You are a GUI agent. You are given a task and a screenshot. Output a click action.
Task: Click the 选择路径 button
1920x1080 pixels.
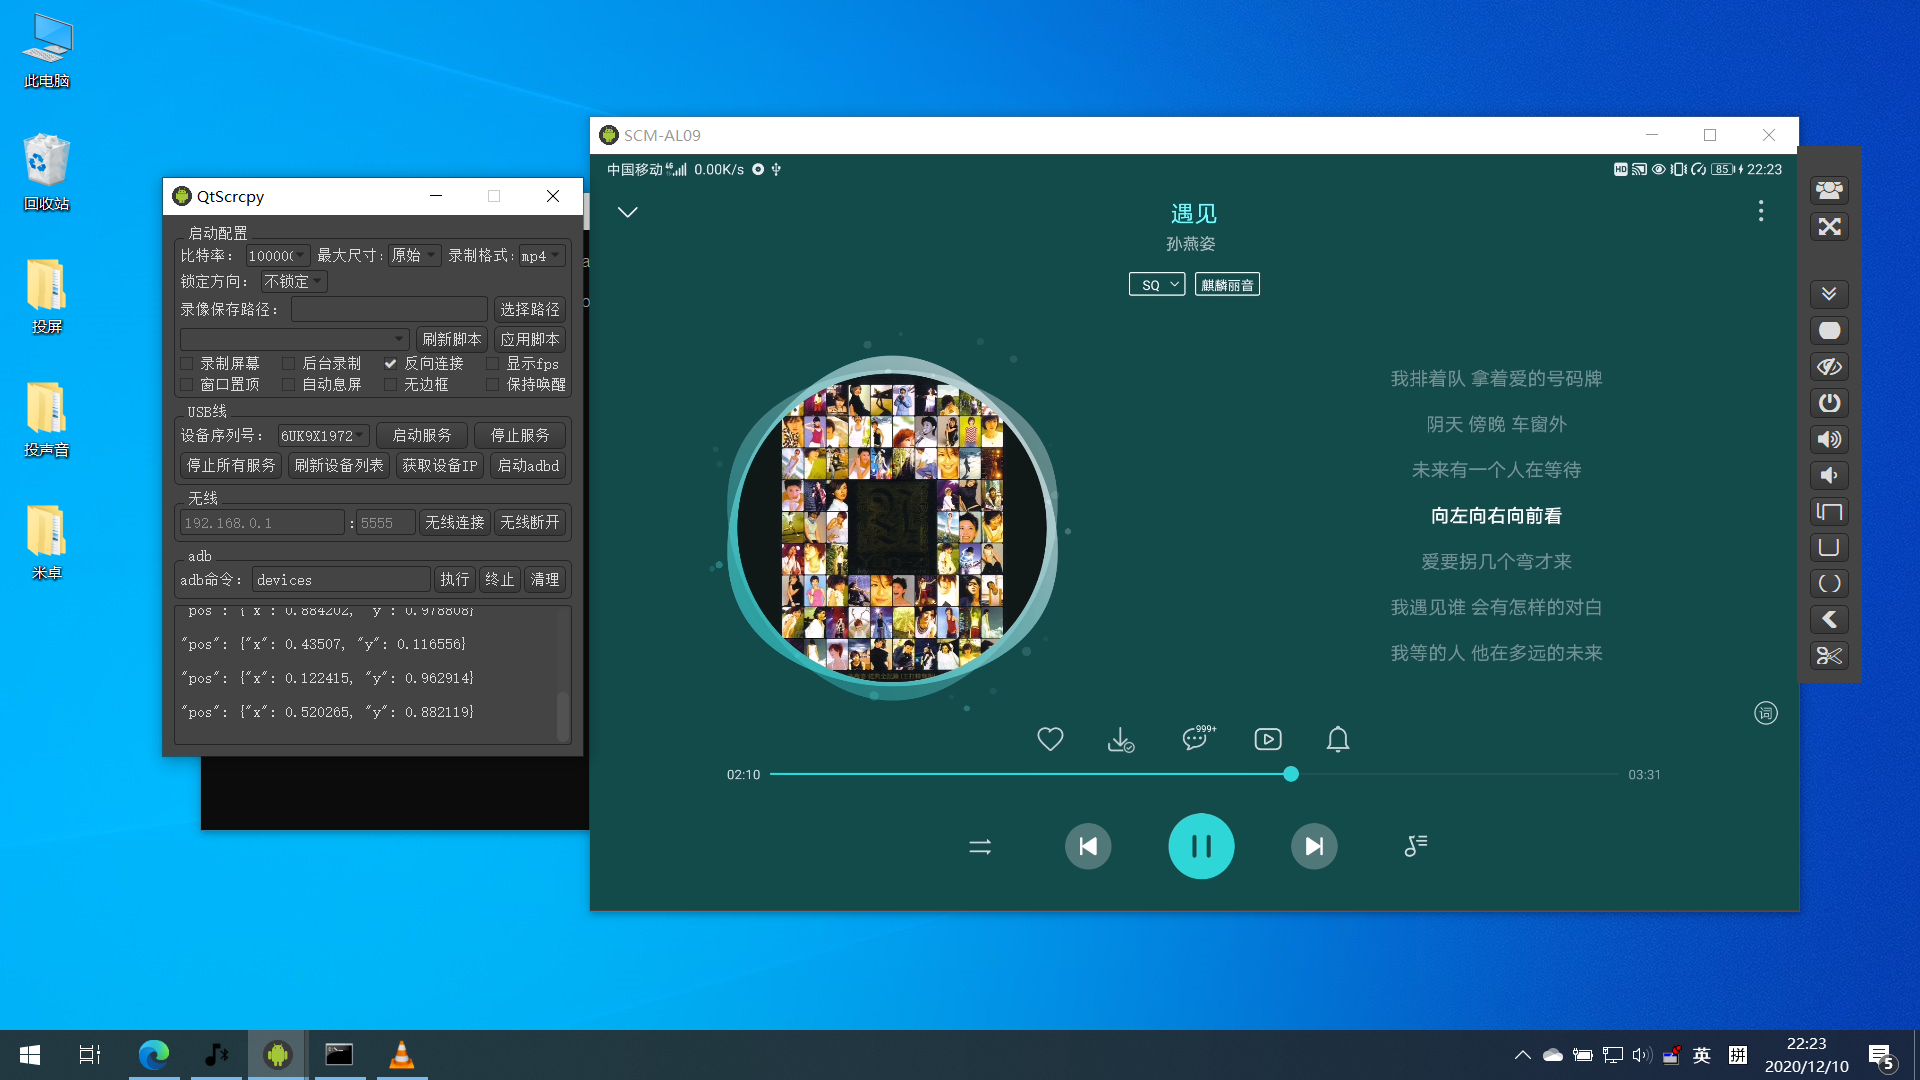(530, 310)
